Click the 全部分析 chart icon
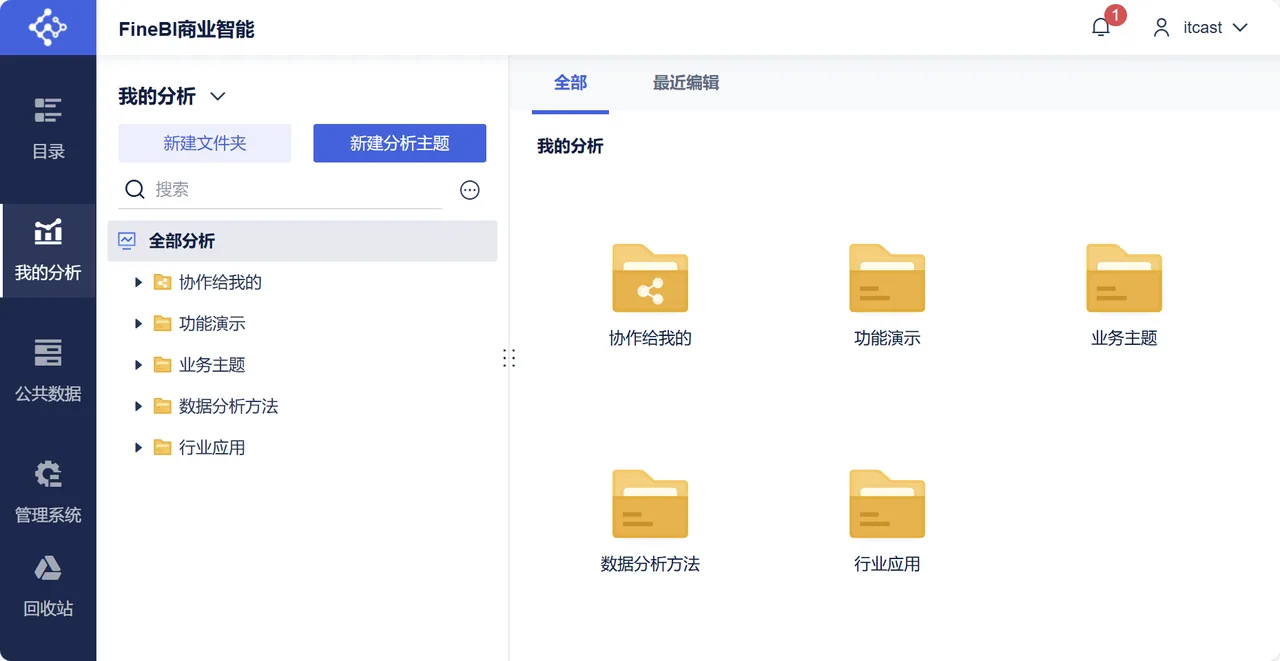The width and height of the screenshot is (1280, 661). [x=127, y=241]
